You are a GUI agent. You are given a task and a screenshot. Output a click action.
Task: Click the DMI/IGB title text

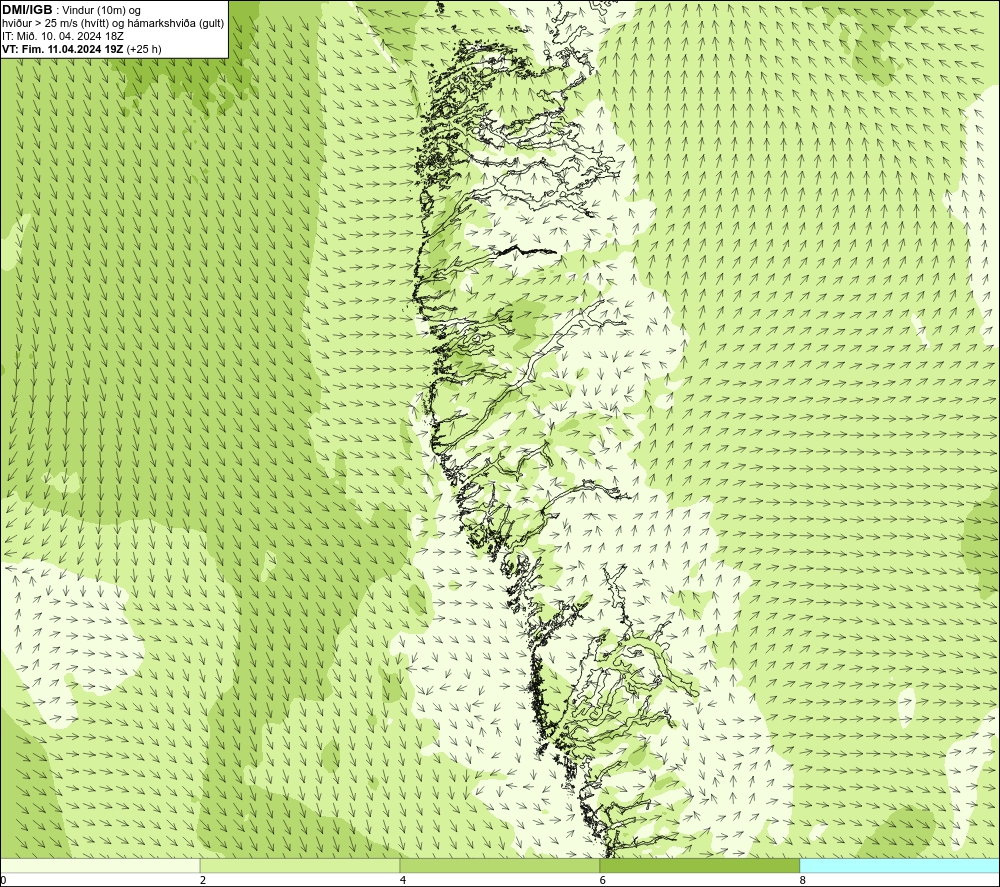click(x=27, y=10)
